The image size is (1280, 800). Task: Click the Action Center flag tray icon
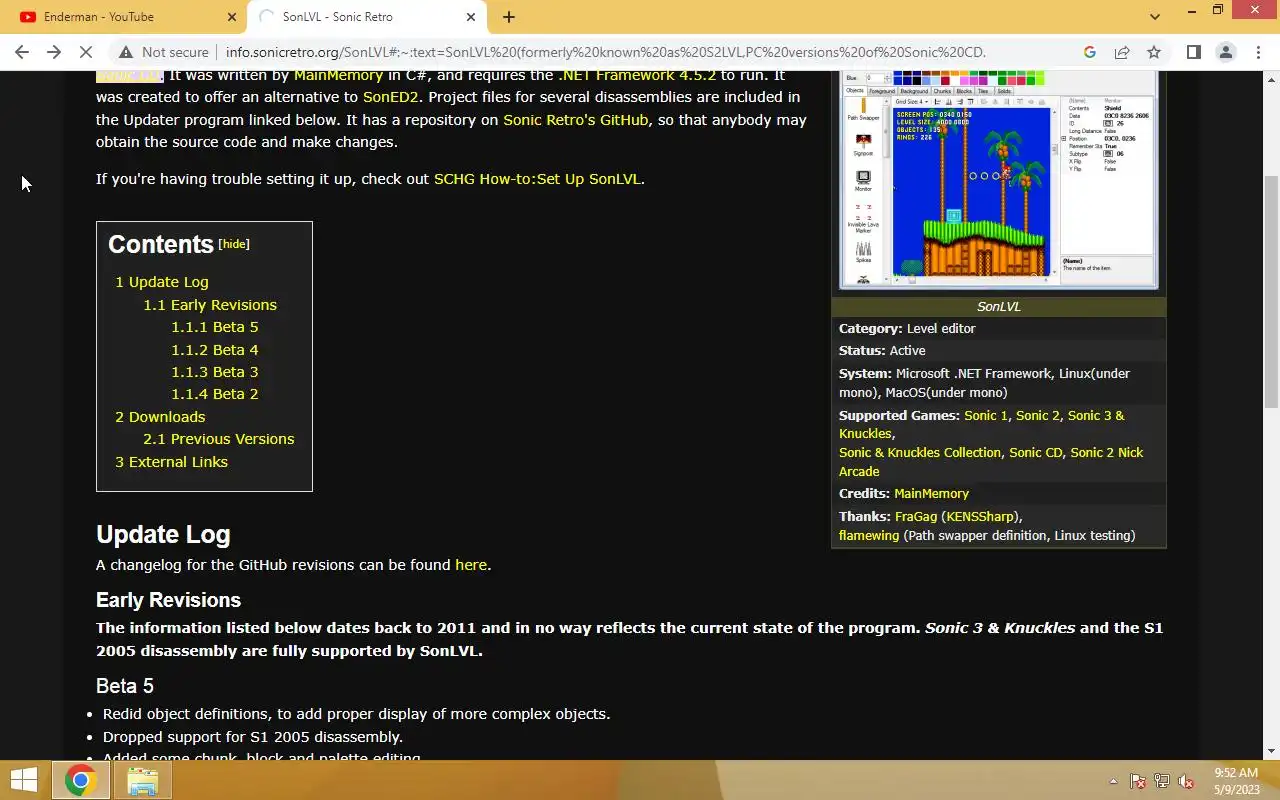tap(1138, 781)
